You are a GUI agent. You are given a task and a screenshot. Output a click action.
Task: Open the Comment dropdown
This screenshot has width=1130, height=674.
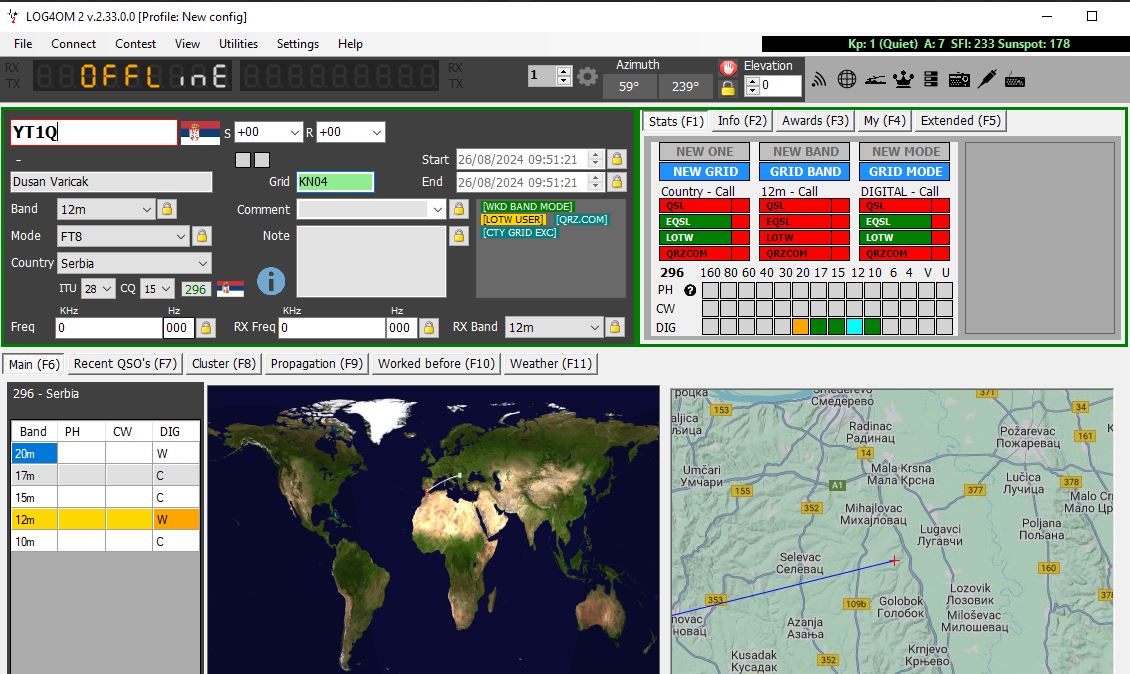(437, 210)
